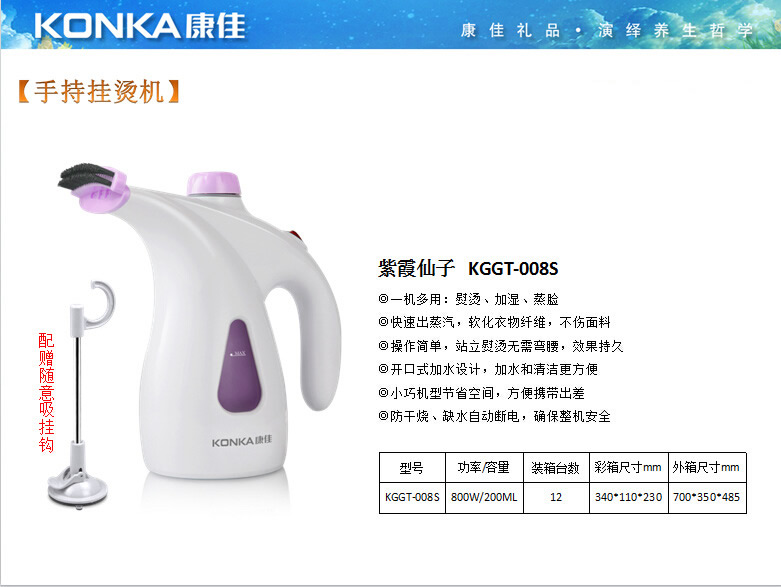Click the KONKA logo printed on steamer body

[x=242, y=442]
